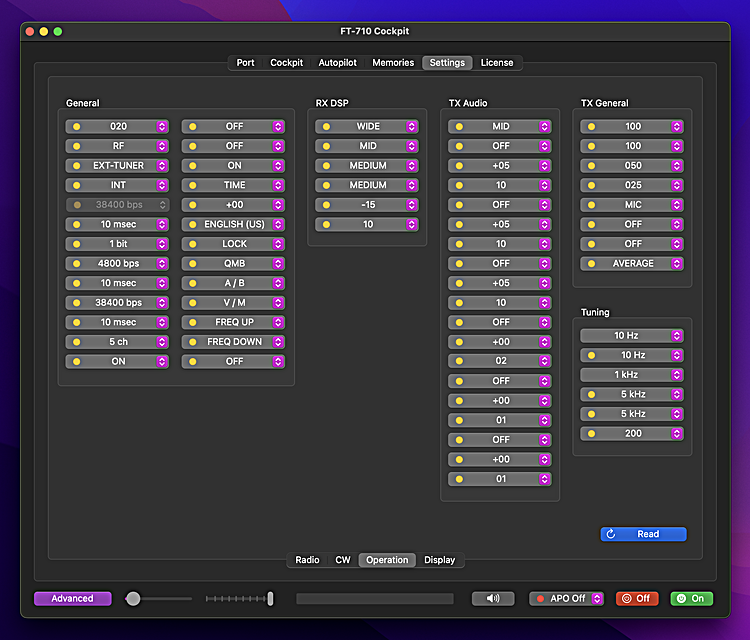Click the empty progress bar in the bottom bar

point(375,598)
